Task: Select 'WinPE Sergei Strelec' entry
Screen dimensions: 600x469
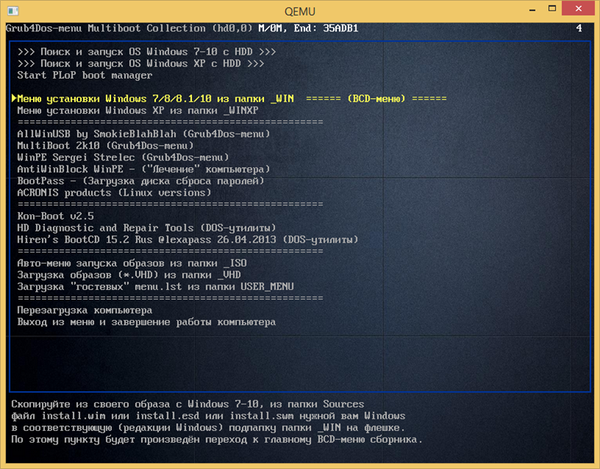Action: (x=123, y=157)
